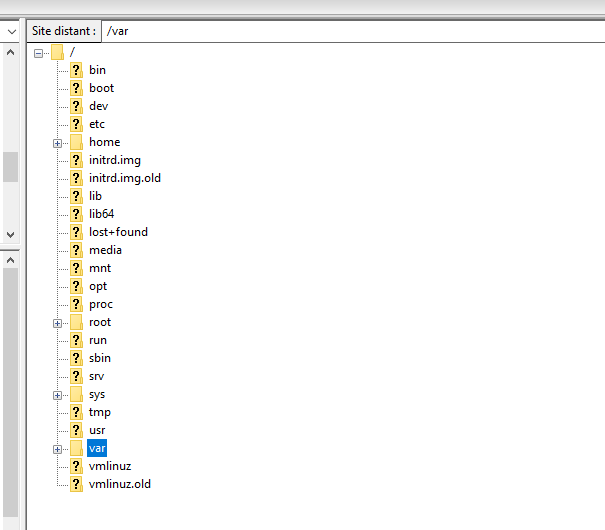Click the down arrow of the left scrollbar
605x530 pixels.
10,234
